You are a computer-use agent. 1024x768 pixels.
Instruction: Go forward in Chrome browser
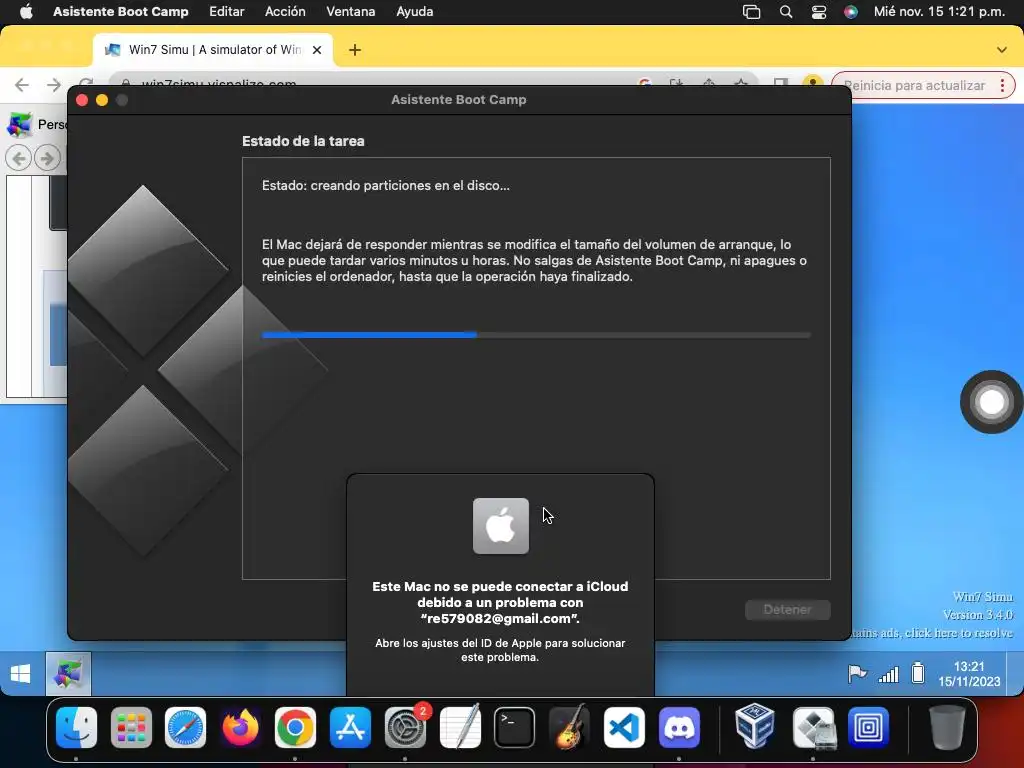coord(54,85)
